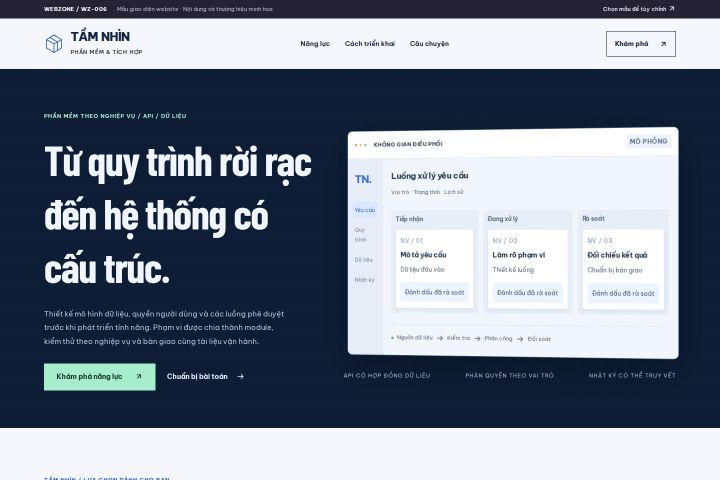This screenshot has width=720, height=480.
Task: Select the Nhật ký sidebar tab
Action: pos(364,280)
